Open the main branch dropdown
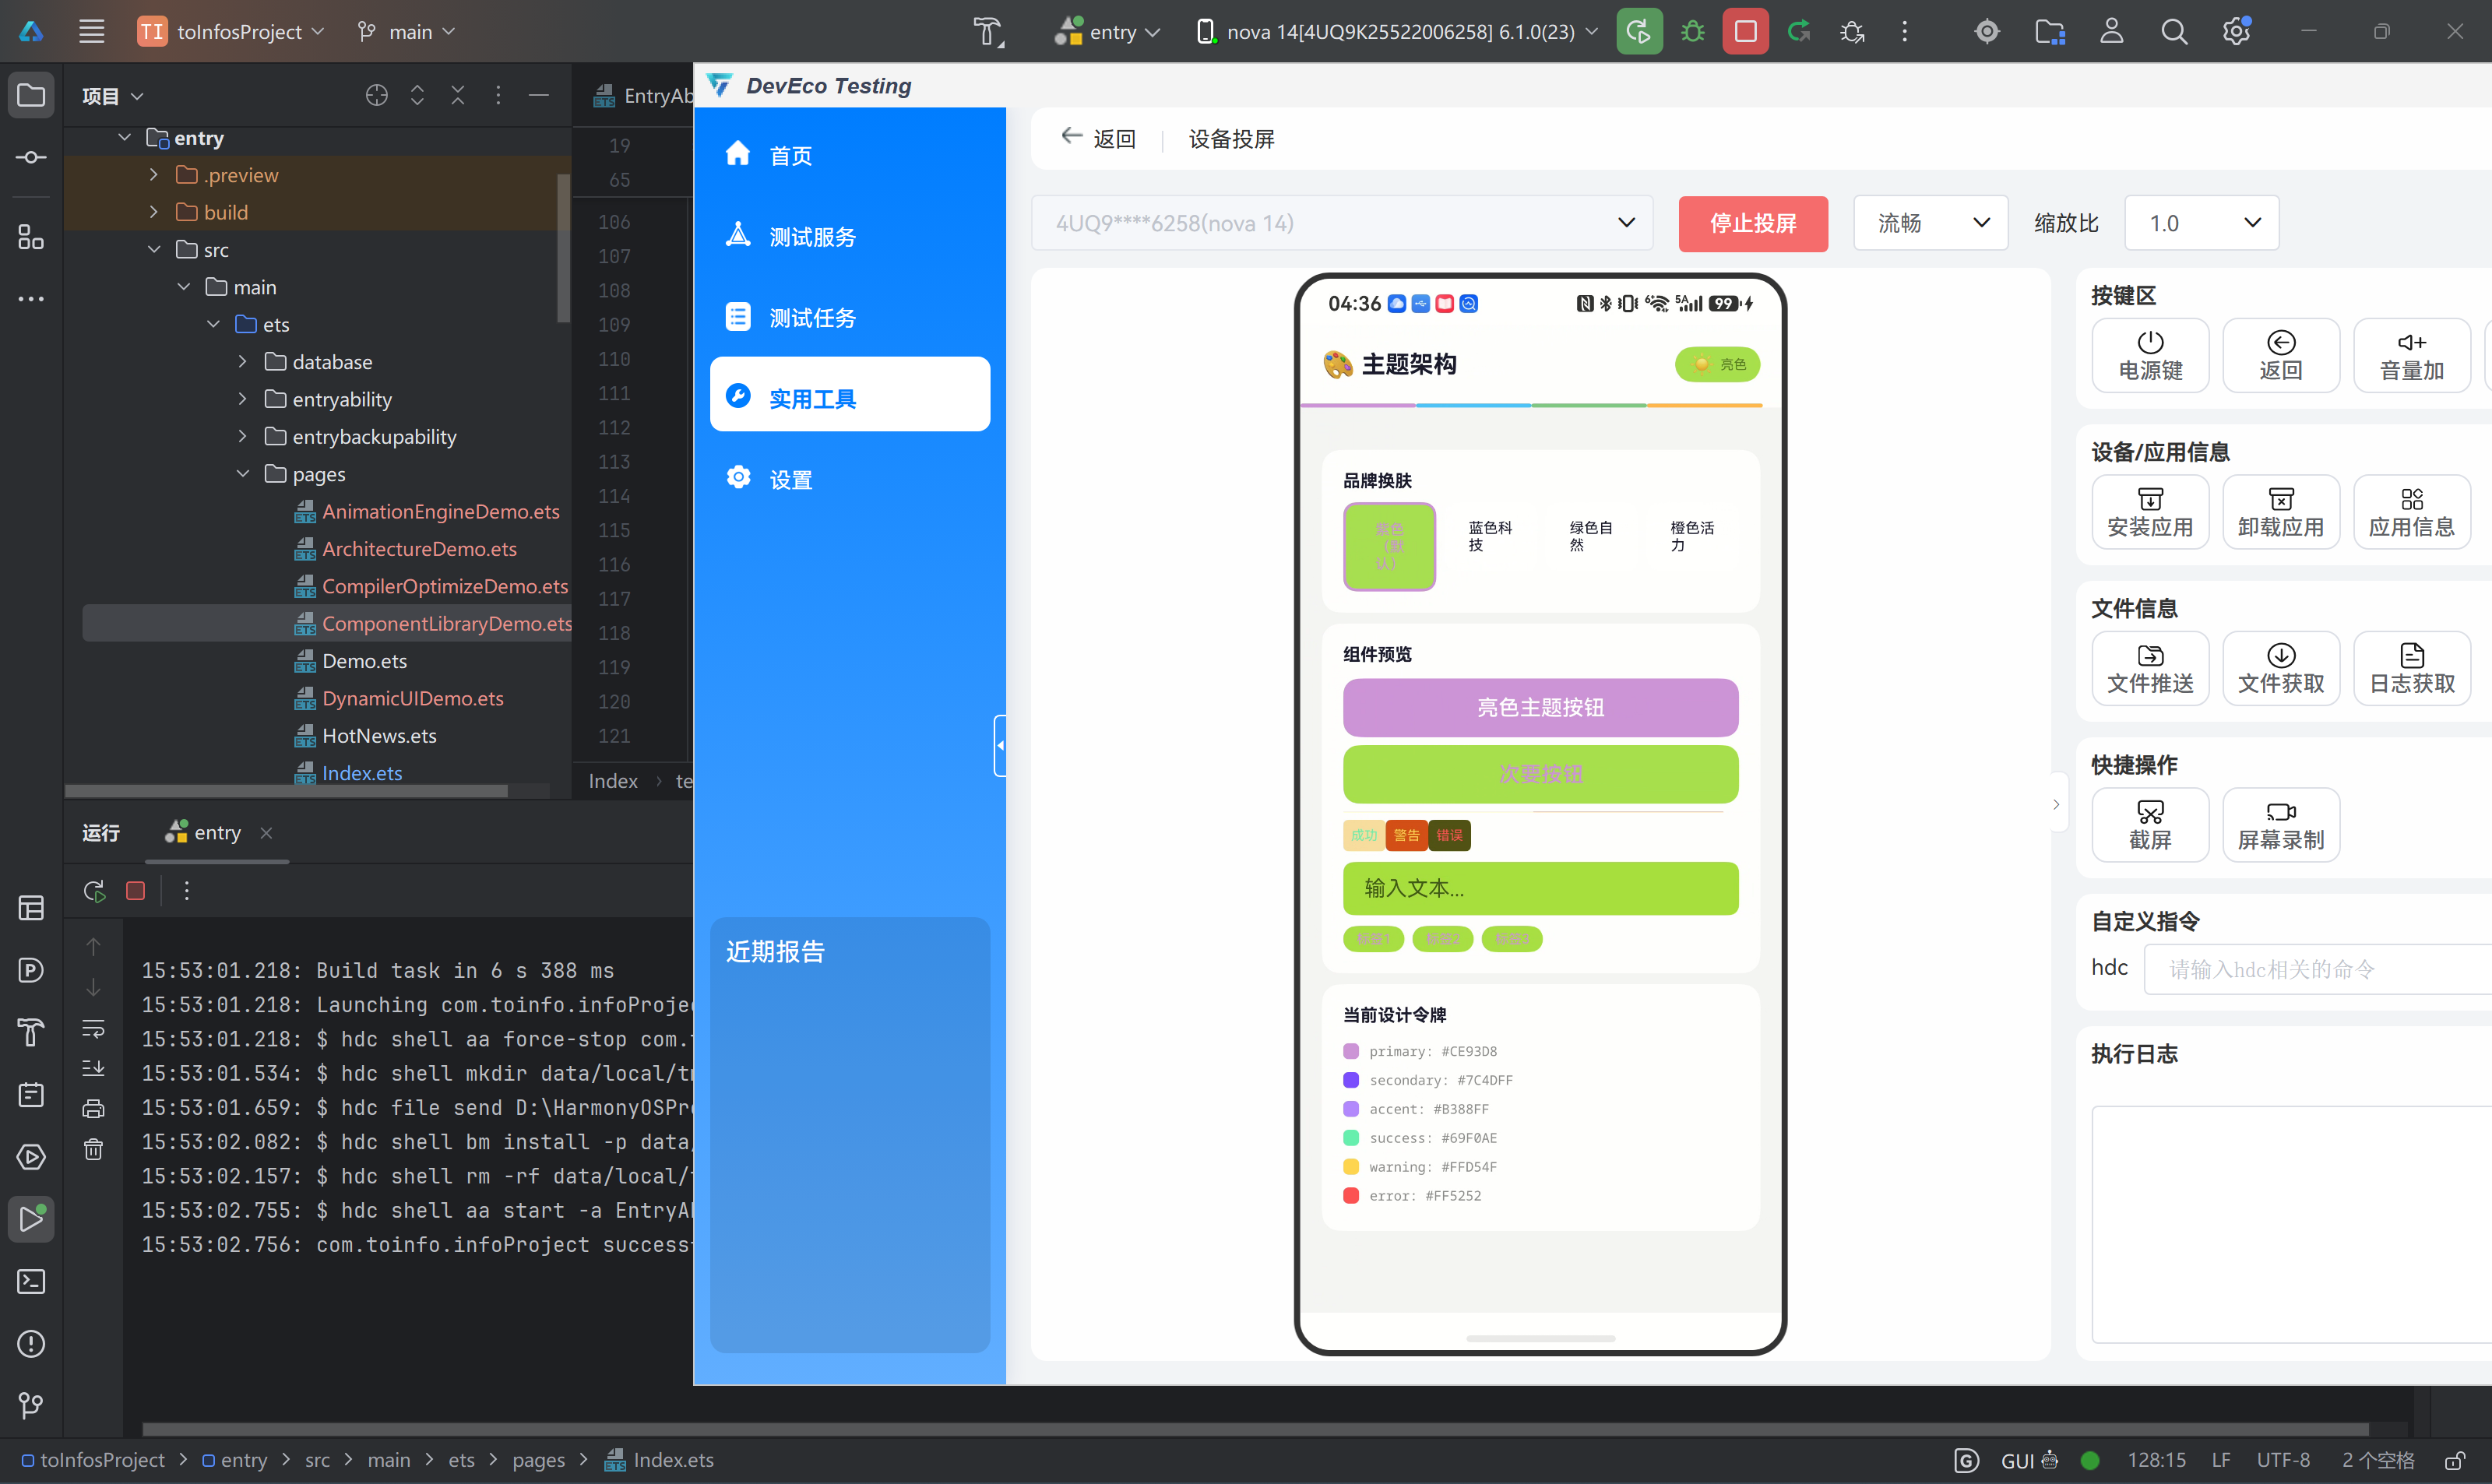 click(406, 31)
